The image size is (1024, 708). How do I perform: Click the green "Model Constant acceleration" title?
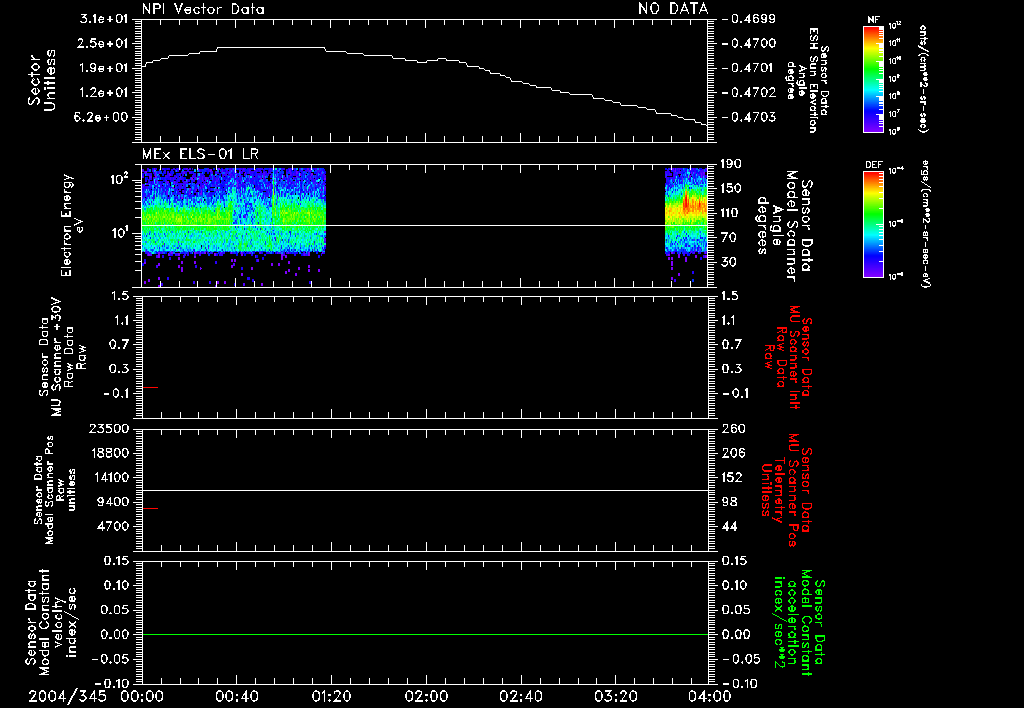[x=799, y=623]
